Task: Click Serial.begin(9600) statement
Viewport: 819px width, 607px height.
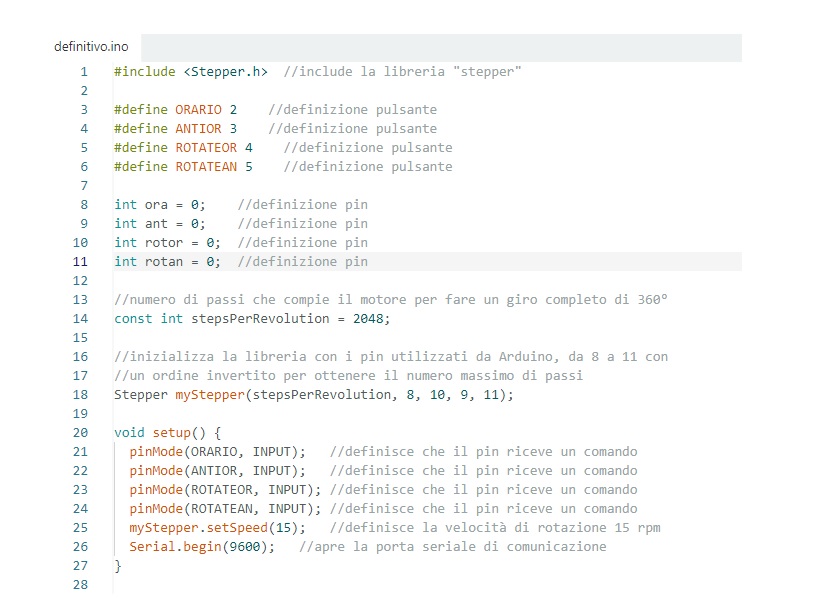Action: coord(202,547)
